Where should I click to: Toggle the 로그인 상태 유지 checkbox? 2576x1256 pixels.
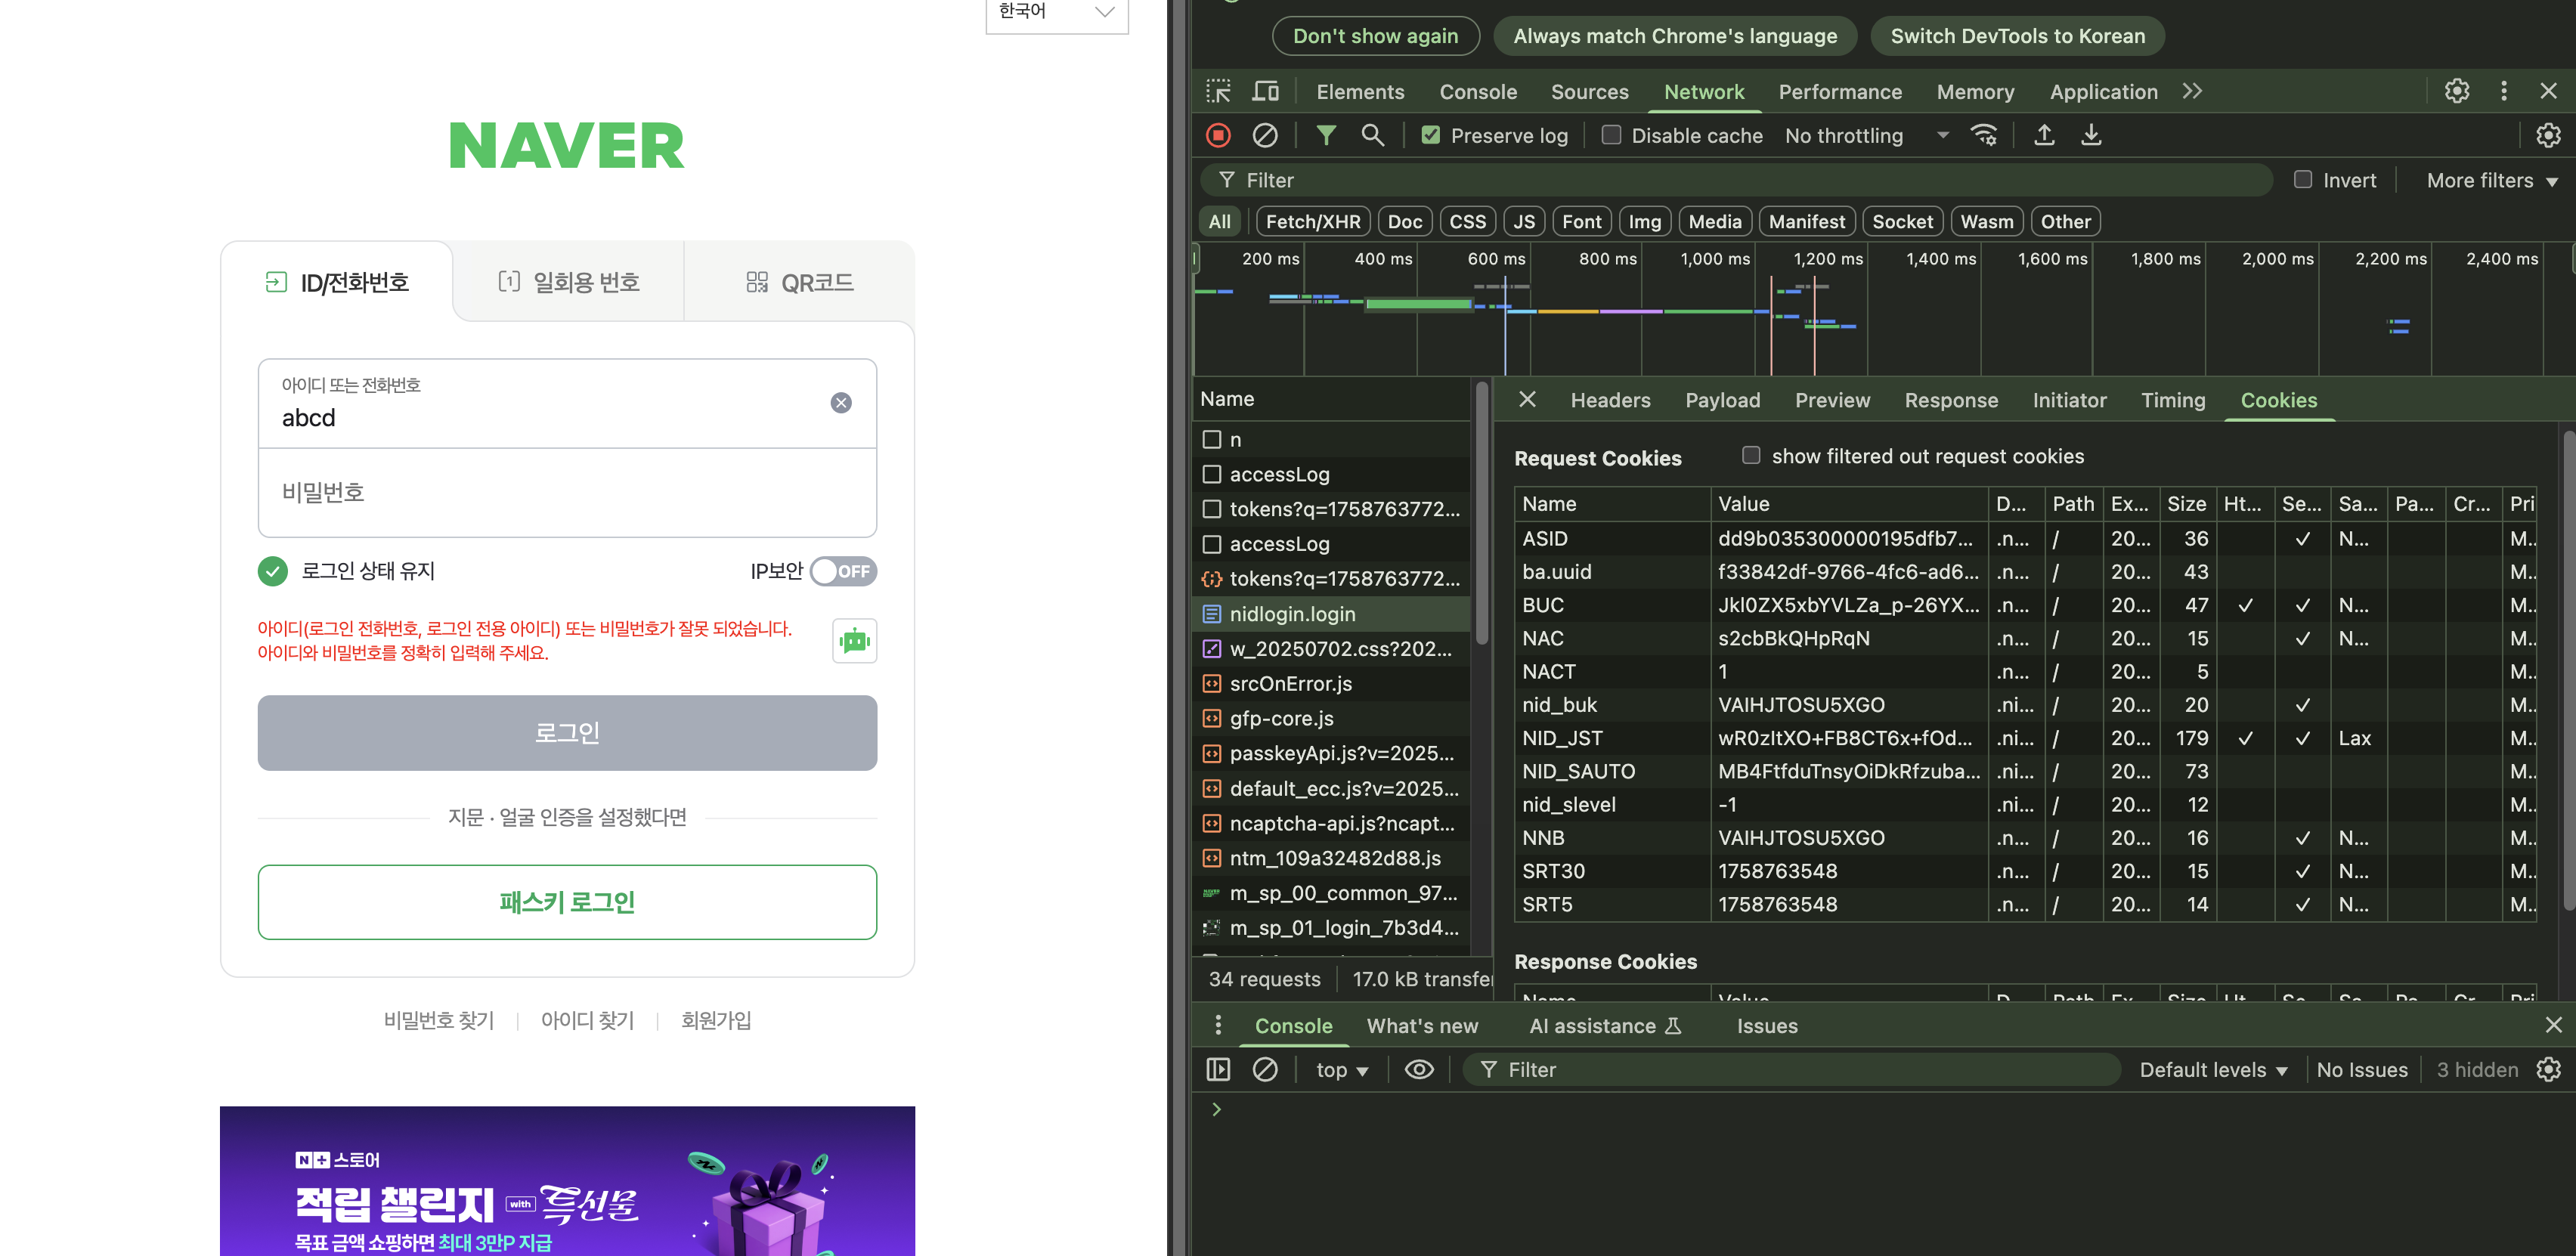coord(272,571)
